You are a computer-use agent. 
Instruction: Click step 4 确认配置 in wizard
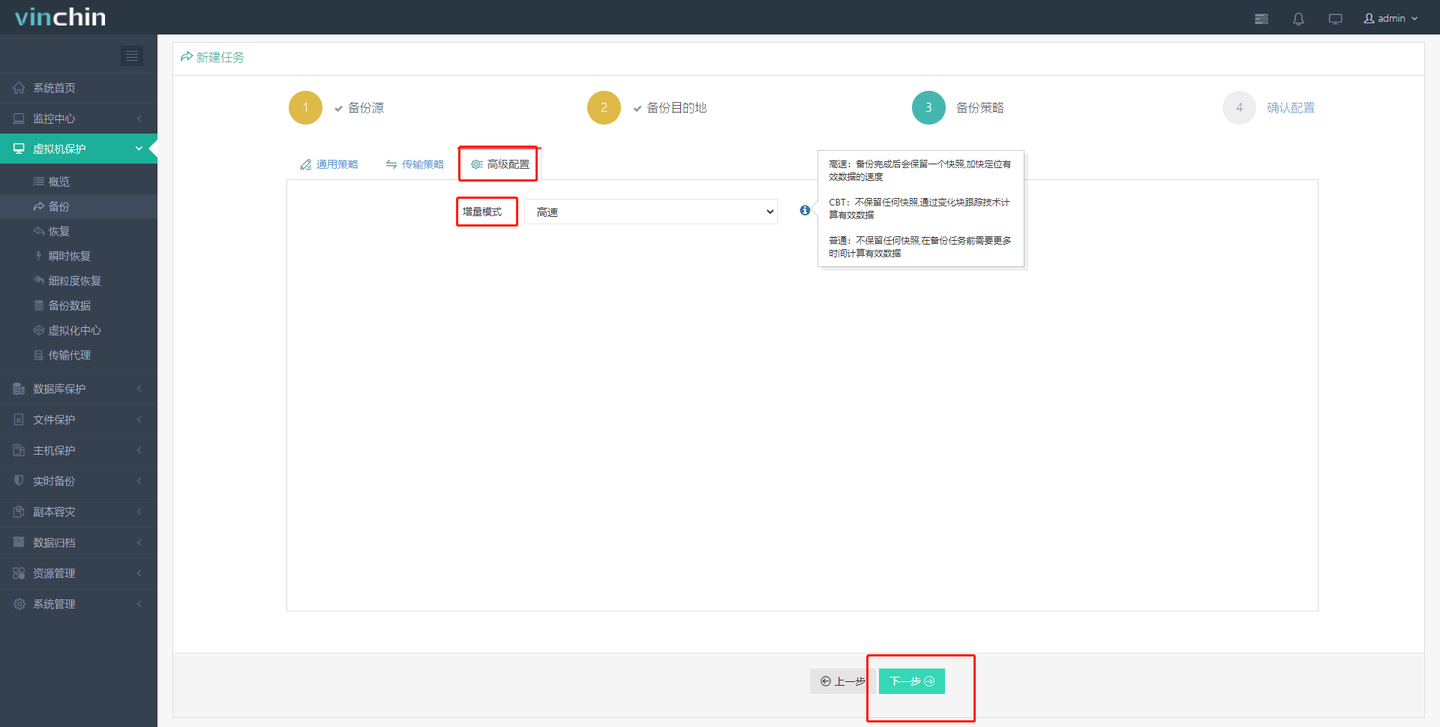1269,108
